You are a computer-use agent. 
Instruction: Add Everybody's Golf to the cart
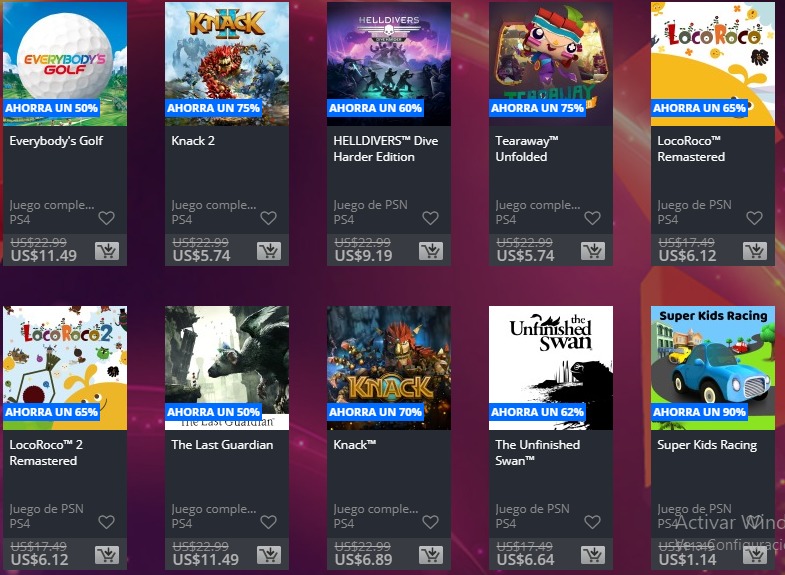coord(107,251)
